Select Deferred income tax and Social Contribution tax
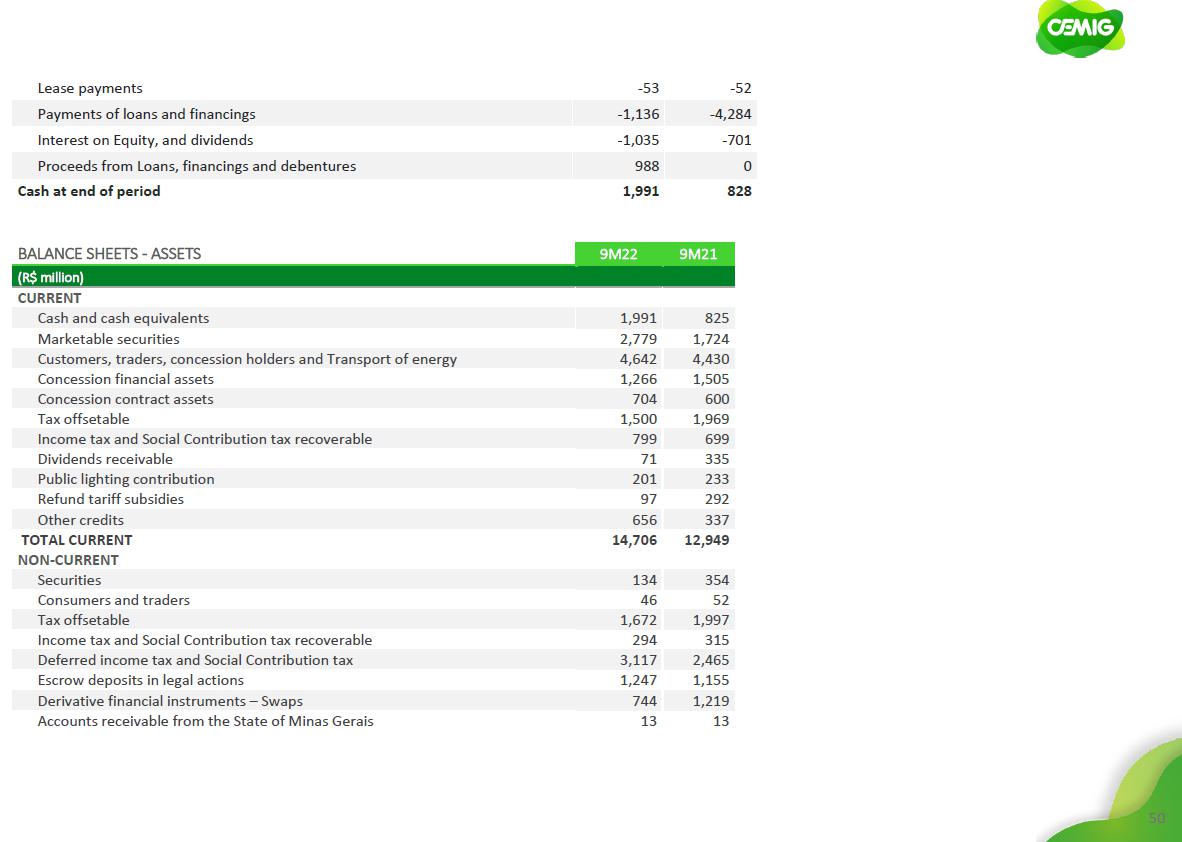This screenshot has width=1182, height=842. tap(195, 660)
